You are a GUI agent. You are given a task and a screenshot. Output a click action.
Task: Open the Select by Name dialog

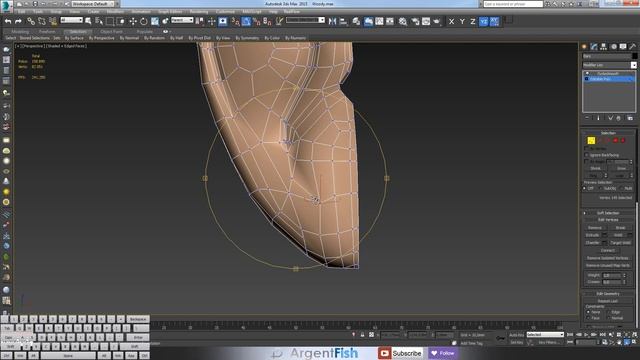pos(99,21)
